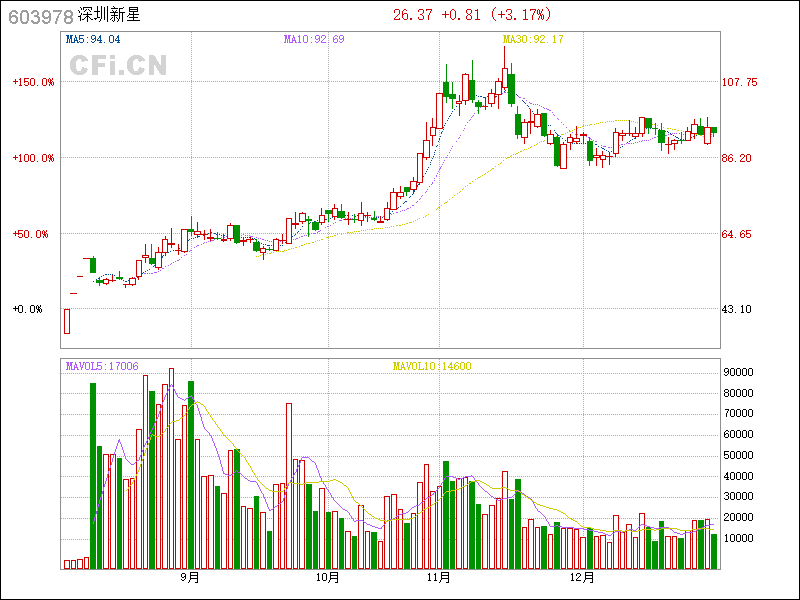Click the 90000 volume axis label
This screenshot has width=800, height=600.
(x=738, y=372)
